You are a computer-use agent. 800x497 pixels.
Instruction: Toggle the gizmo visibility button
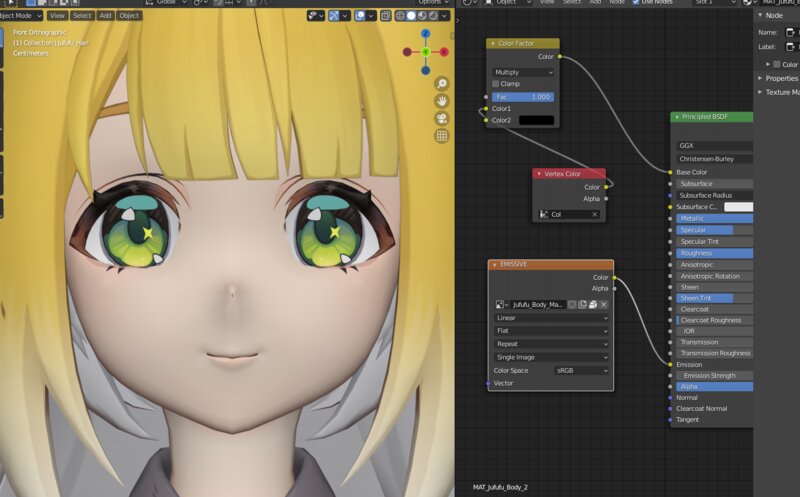[334, 16]
